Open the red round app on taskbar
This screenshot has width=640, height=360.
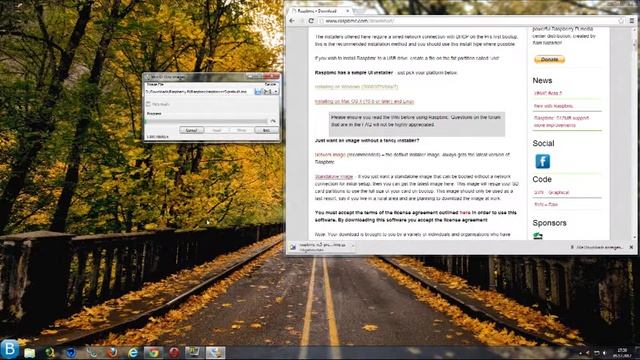(x=174, y=353)
